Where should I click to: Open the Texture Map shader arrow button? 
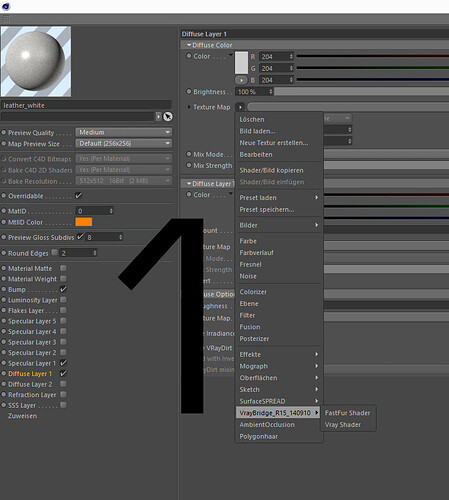tap(240, 107)
